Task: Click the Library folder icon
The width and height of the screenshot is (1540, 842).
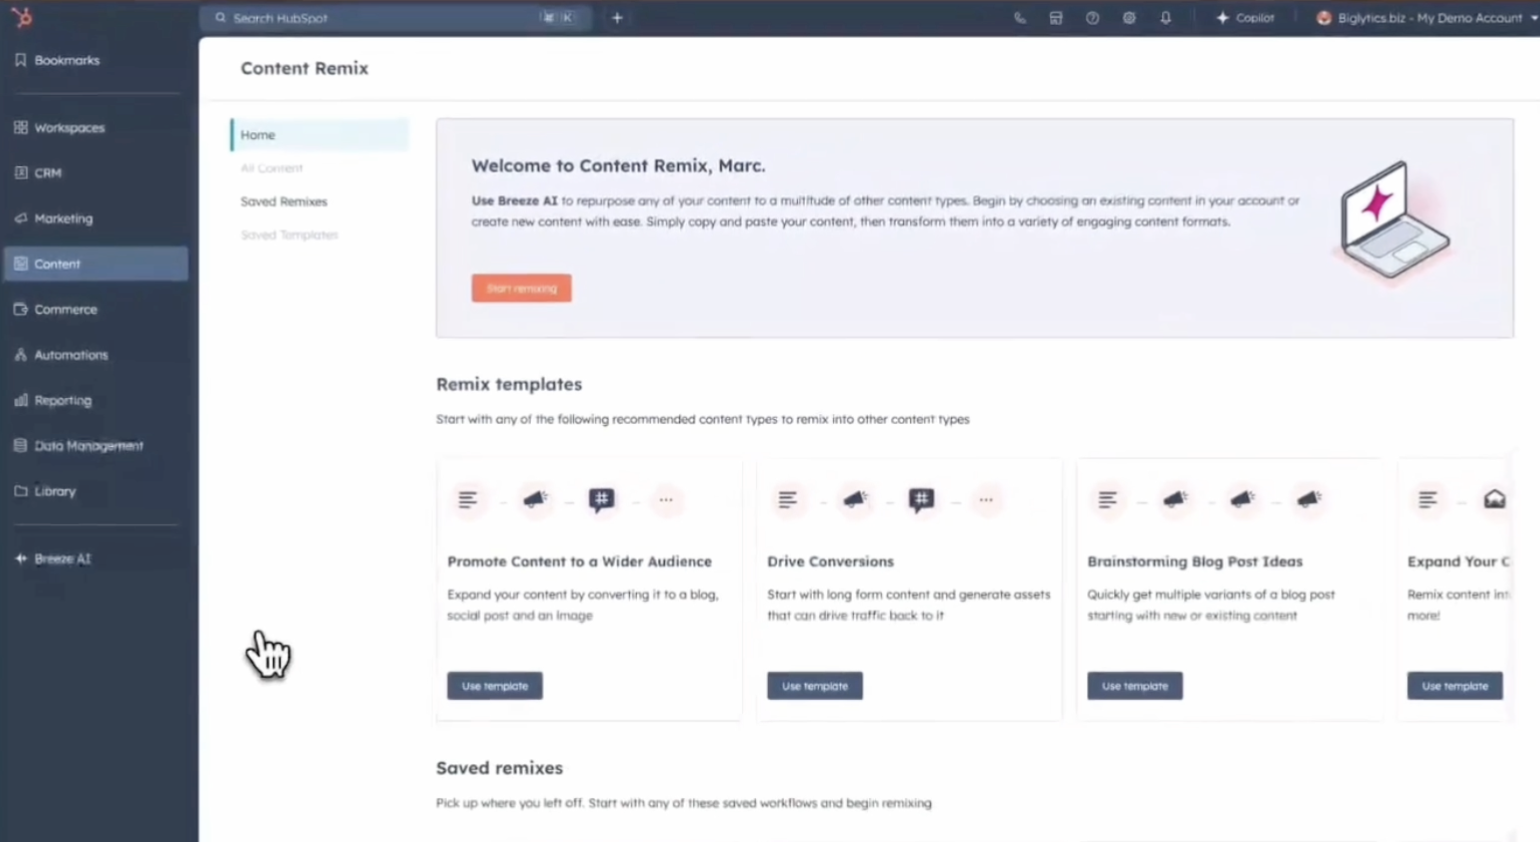Action: (x=20, y=491)
